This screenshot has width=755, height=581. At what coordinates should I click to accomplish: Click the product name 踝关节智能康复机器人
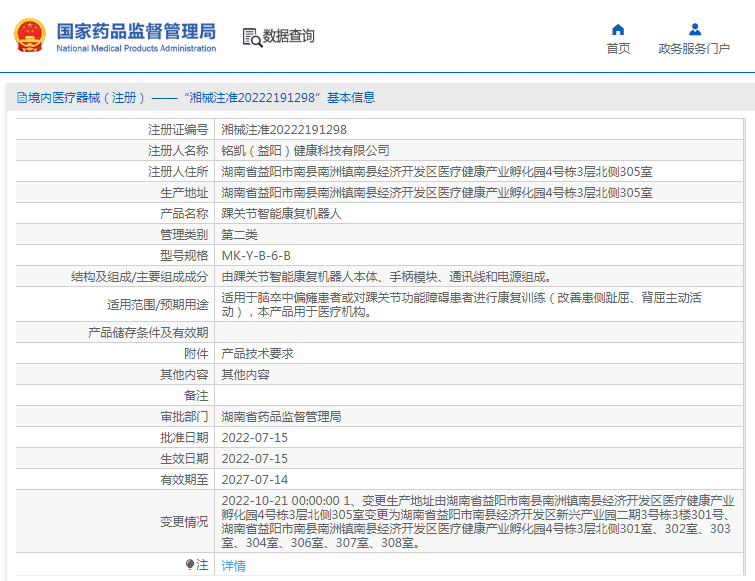[281, 214]
